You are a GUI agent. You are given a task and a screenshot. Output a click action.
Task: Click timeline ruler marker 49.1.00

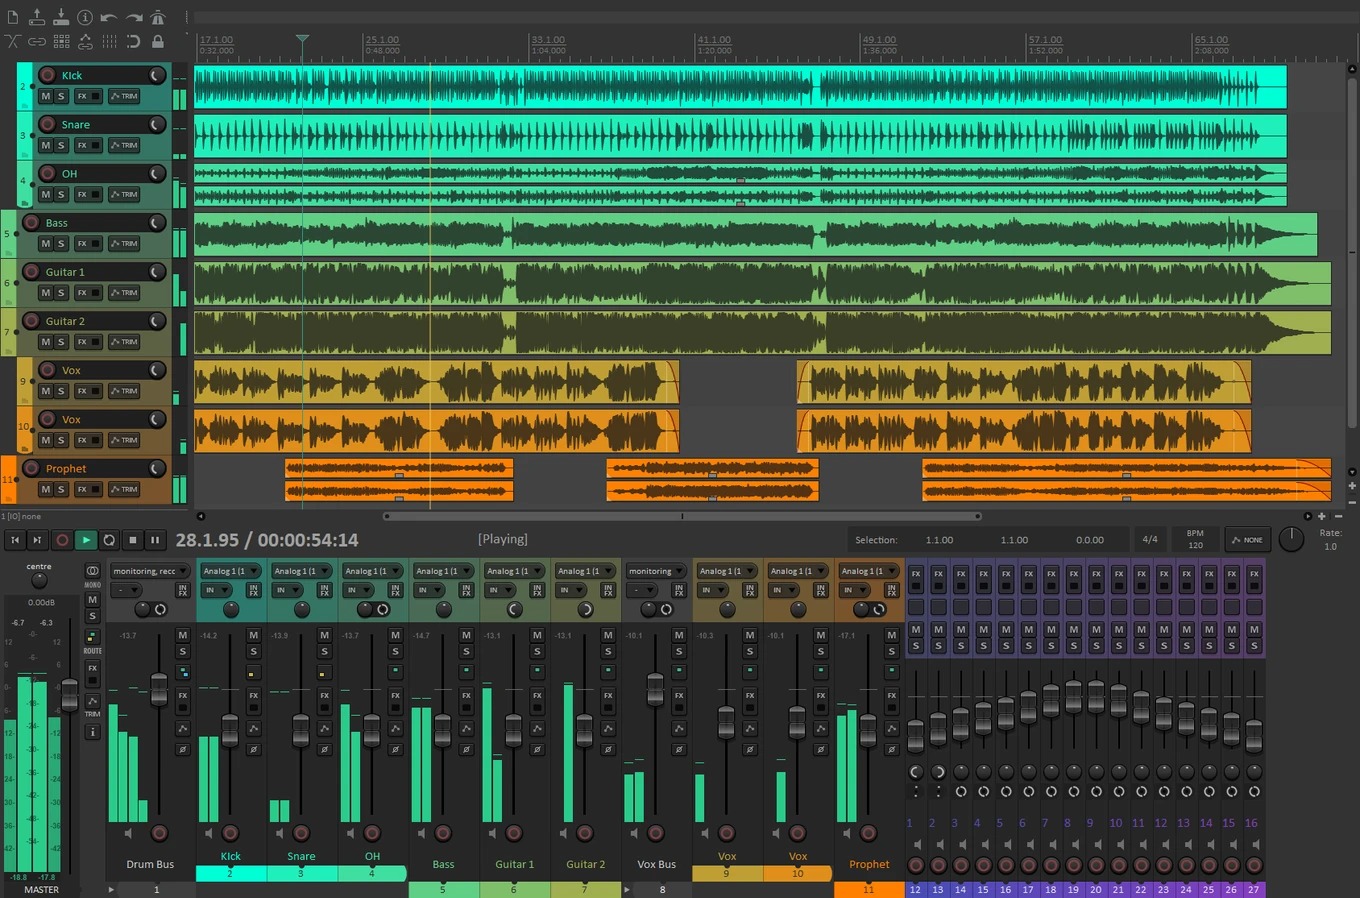(880, 40)
